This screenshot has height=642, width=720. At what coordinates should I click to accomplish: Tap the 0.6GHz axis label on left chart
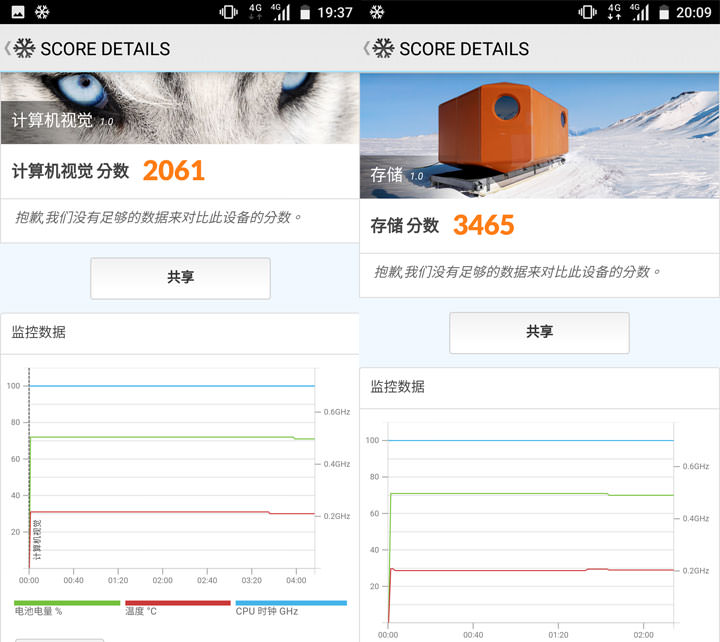coord(337,412)
